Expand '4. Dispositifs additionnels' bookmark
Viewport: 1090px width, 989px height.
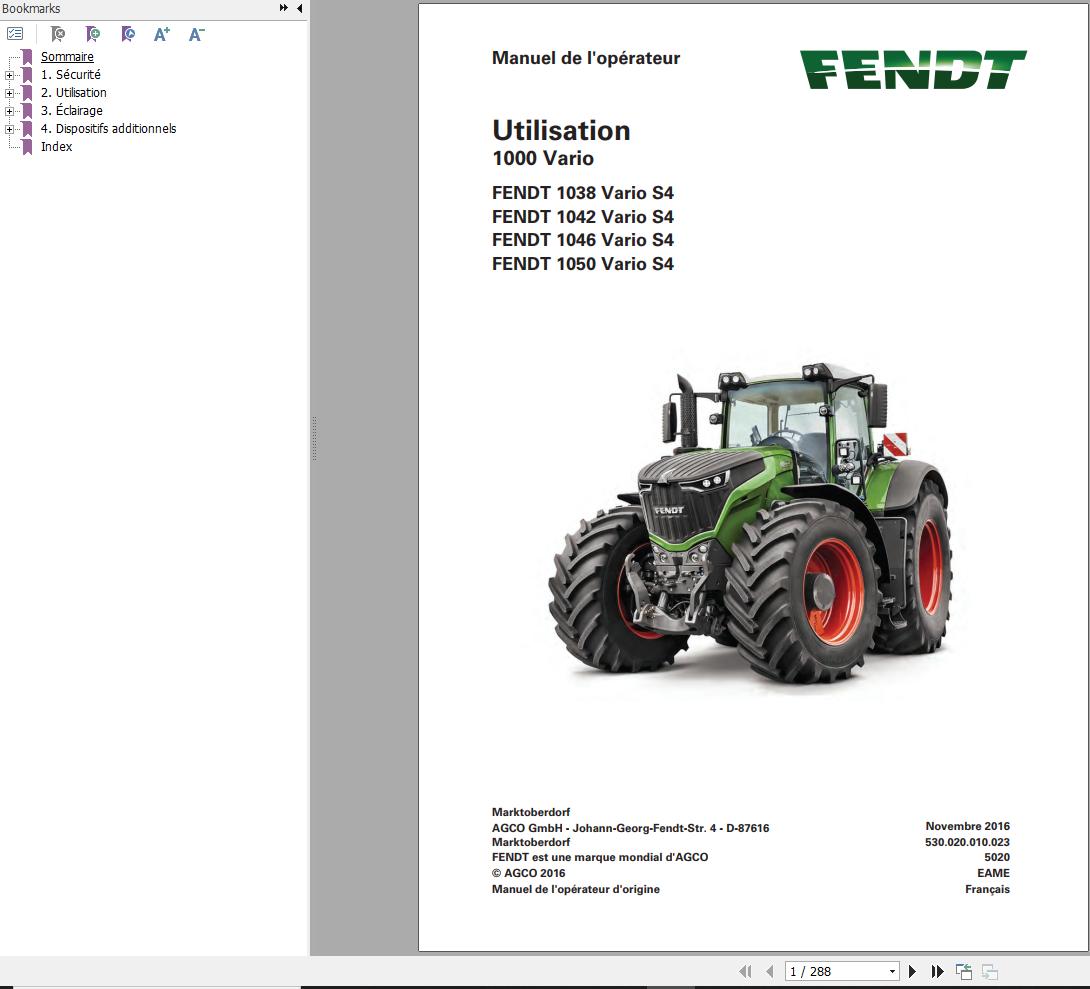coord(9,129)
